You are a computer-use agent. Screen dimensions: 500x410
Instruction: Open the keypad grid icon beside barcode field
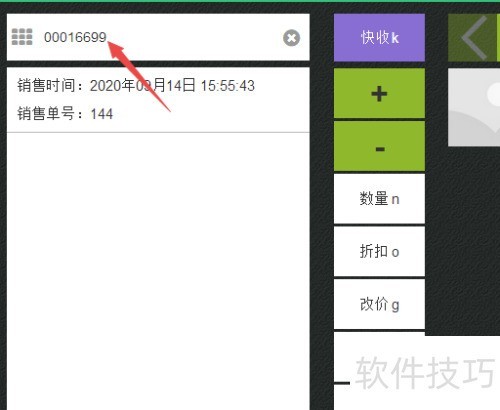[22, 37]
